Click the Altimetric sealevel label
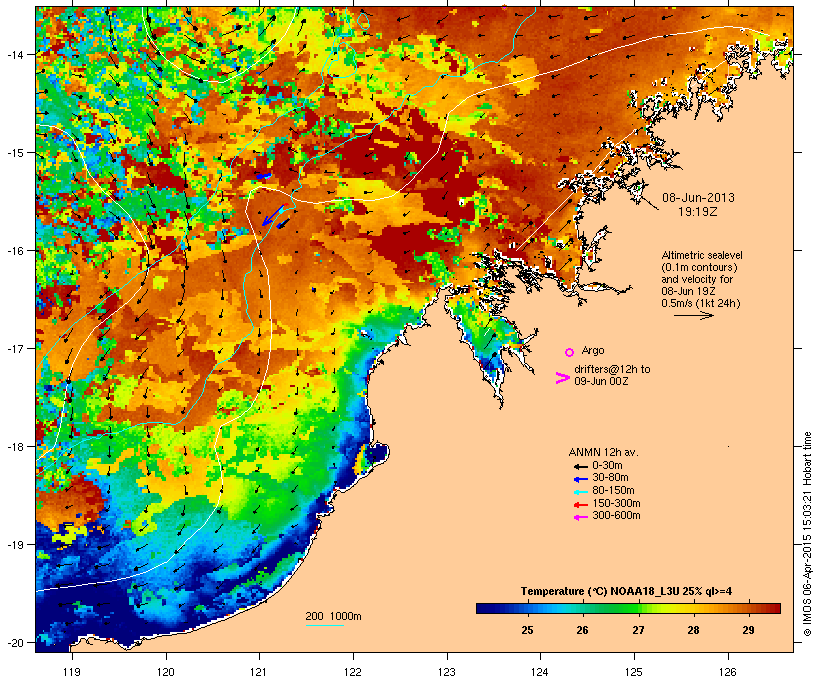 click(702, 255)
